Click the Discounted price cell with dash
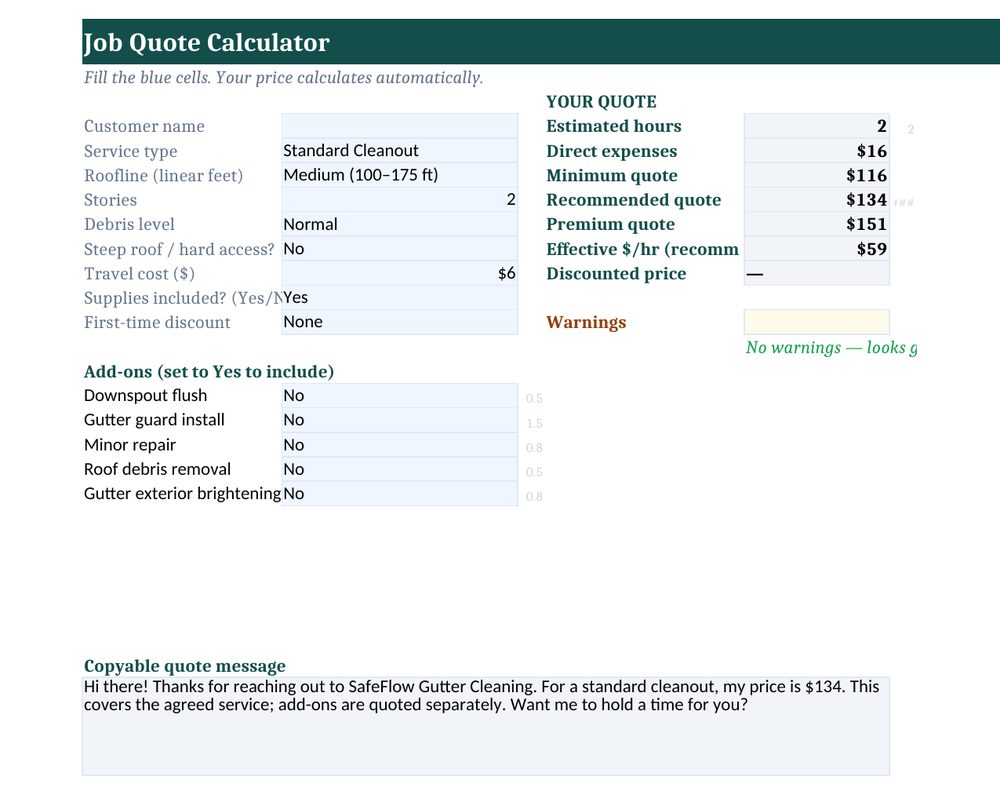Viewport: 1000px width, 795px height. [x=816, y=273]
